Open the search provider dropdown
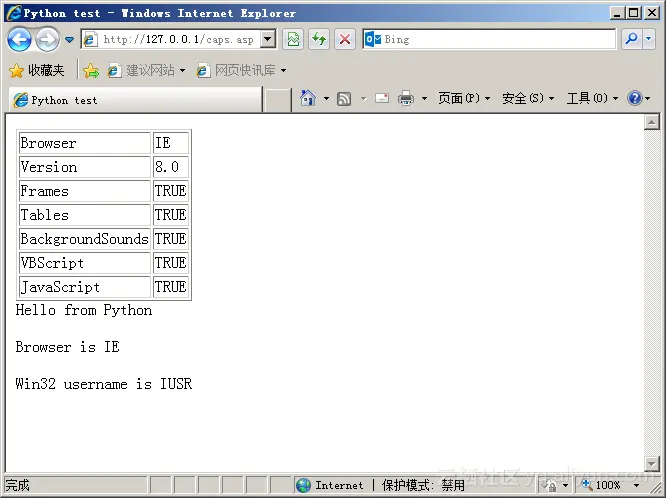This screenshot has width=666, height=498. 649,39
